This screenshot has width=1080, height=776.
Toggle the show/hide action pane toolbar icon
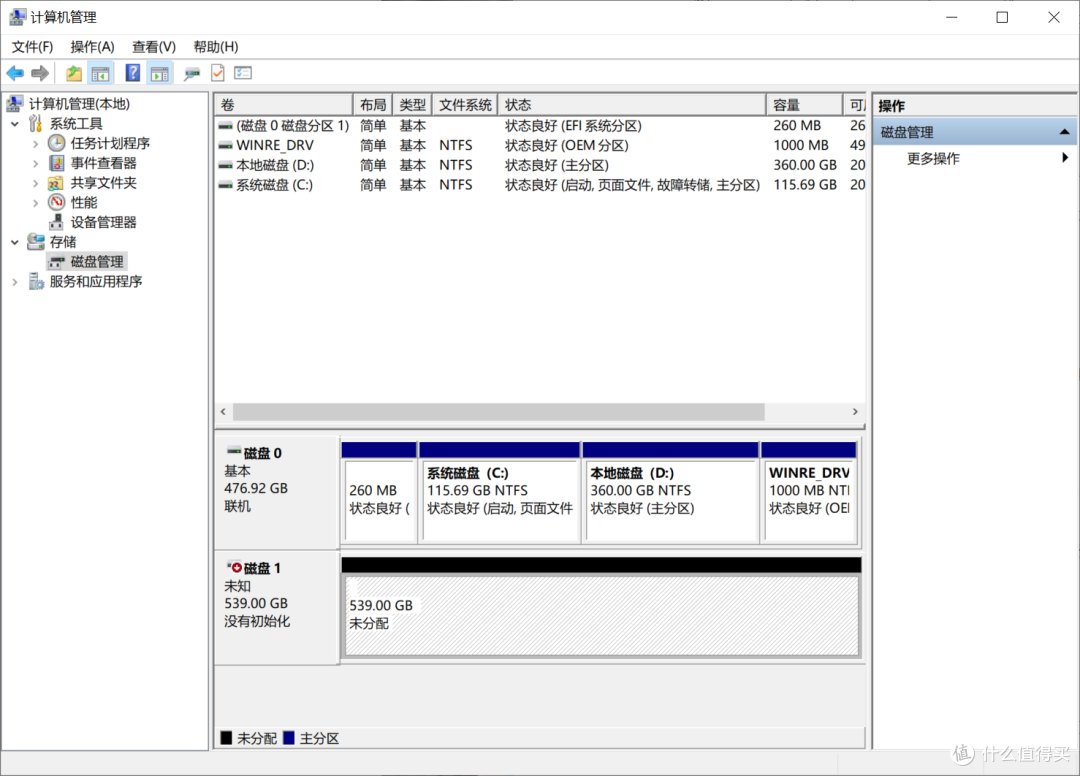click(160, 73)
